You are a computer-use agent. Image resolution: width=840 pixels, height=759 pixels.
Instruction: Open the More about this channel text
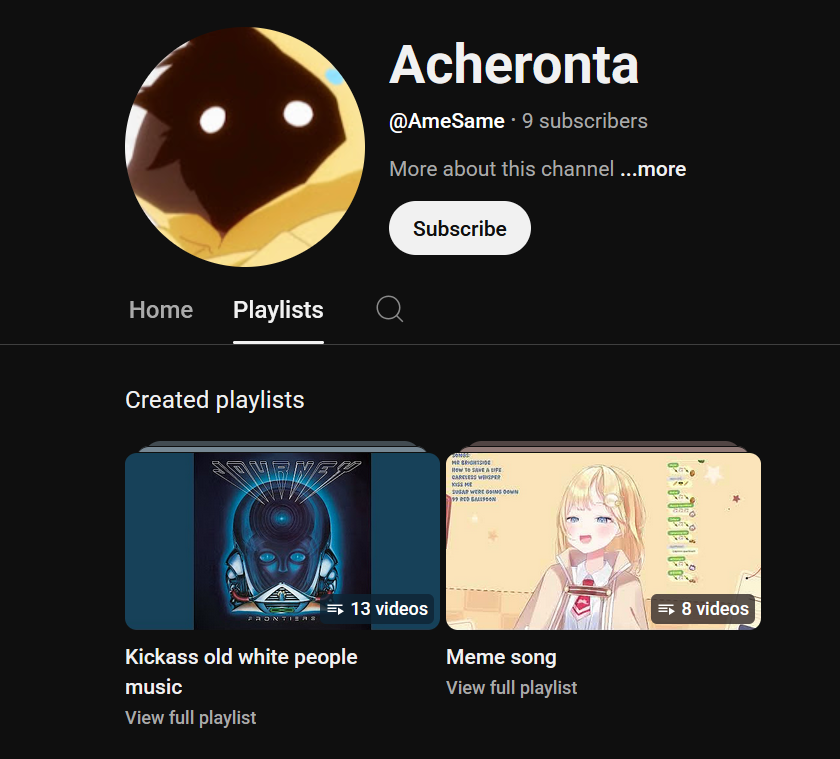tap(501, 169)
